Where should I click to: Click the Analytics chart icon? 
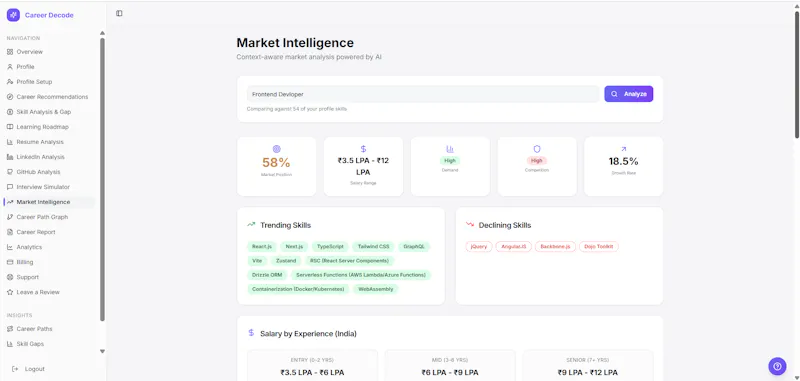[x=10, y=247]
